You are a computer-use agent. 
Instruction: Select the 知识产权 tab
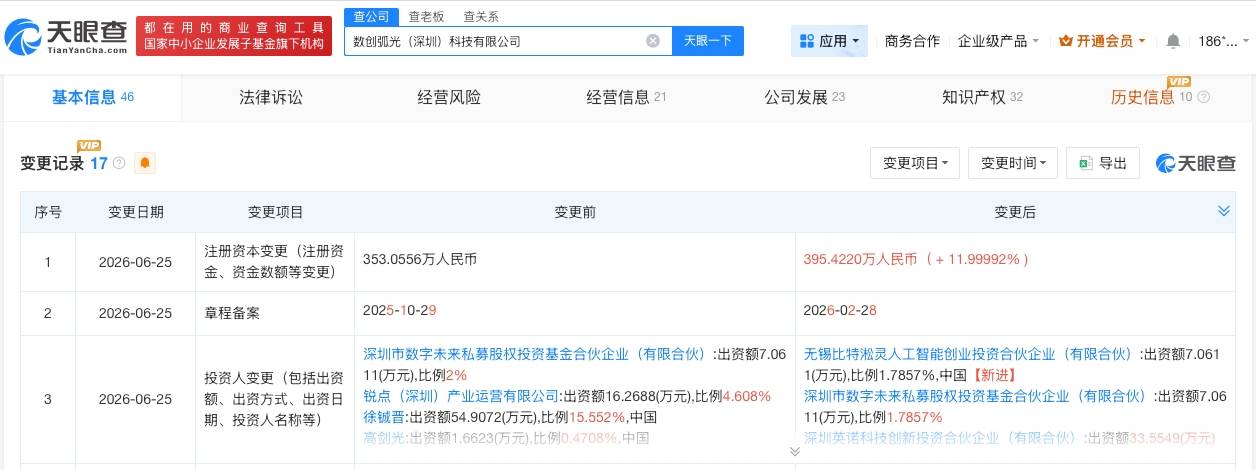(x=982, y=97)
